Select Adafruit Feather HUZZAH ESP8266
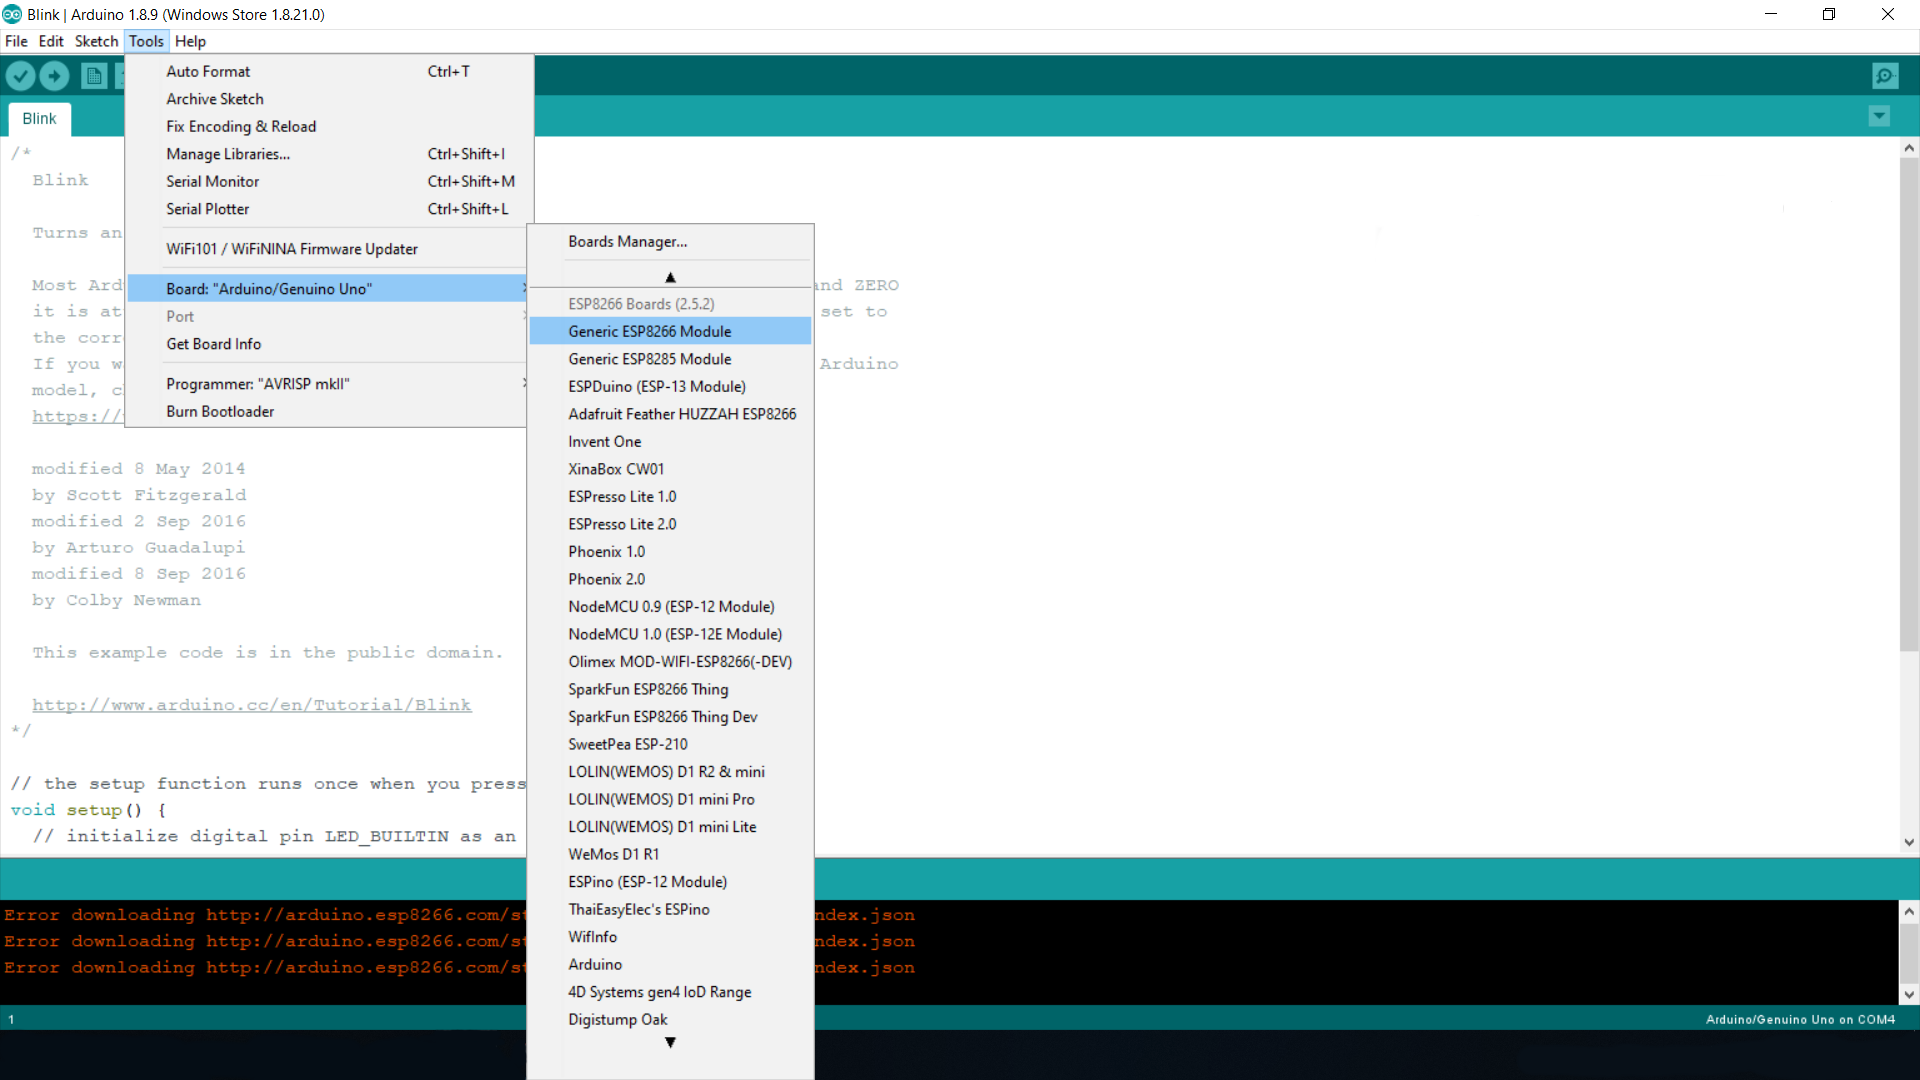 click(x=670, y=414)
